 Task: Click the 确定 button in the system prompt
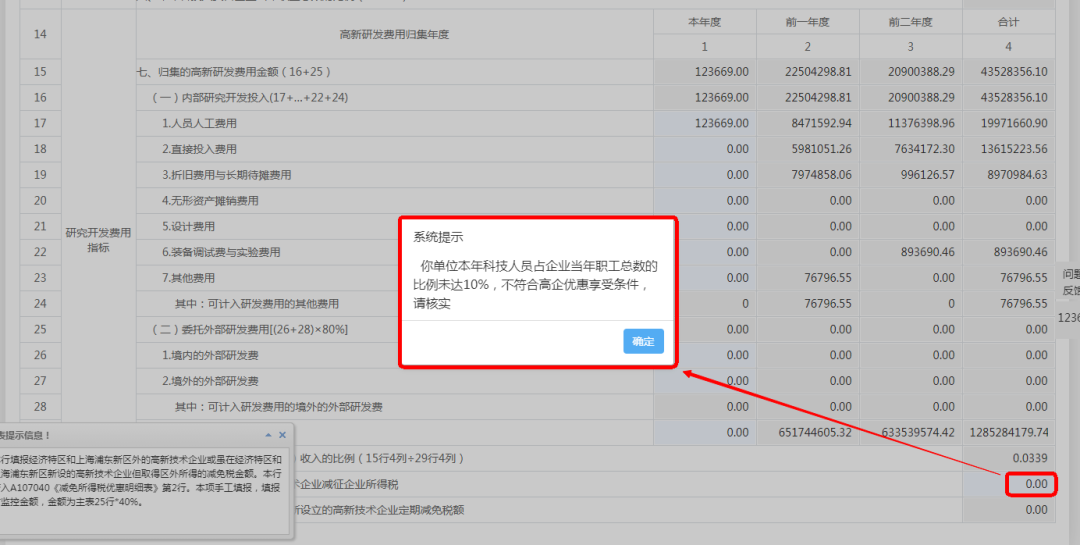[643, 341]
